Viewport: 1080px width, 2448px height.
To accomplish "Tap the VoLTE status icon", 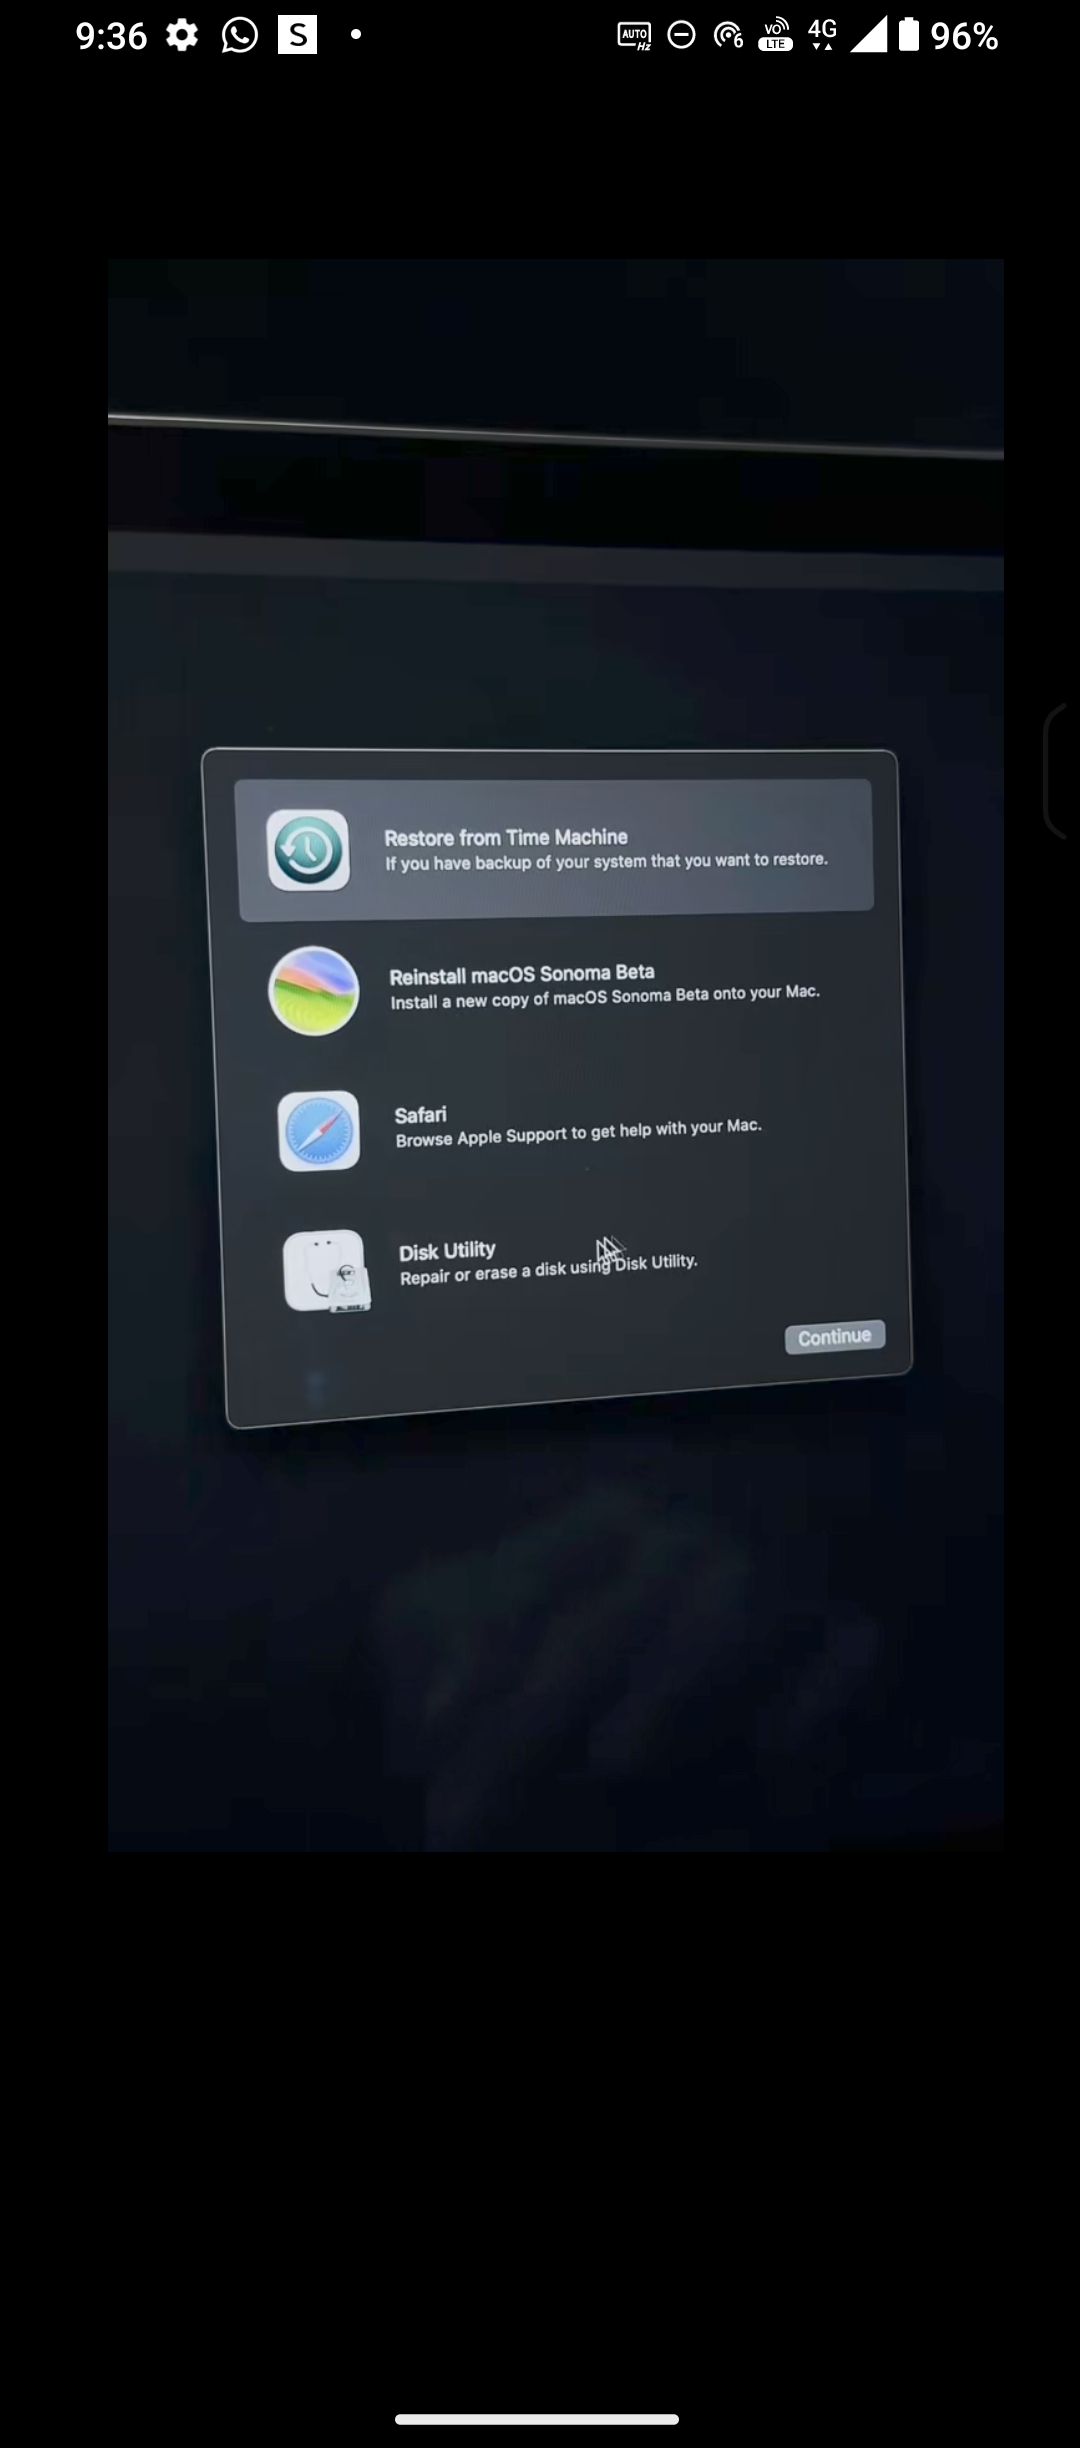I will tap(775, 36).
